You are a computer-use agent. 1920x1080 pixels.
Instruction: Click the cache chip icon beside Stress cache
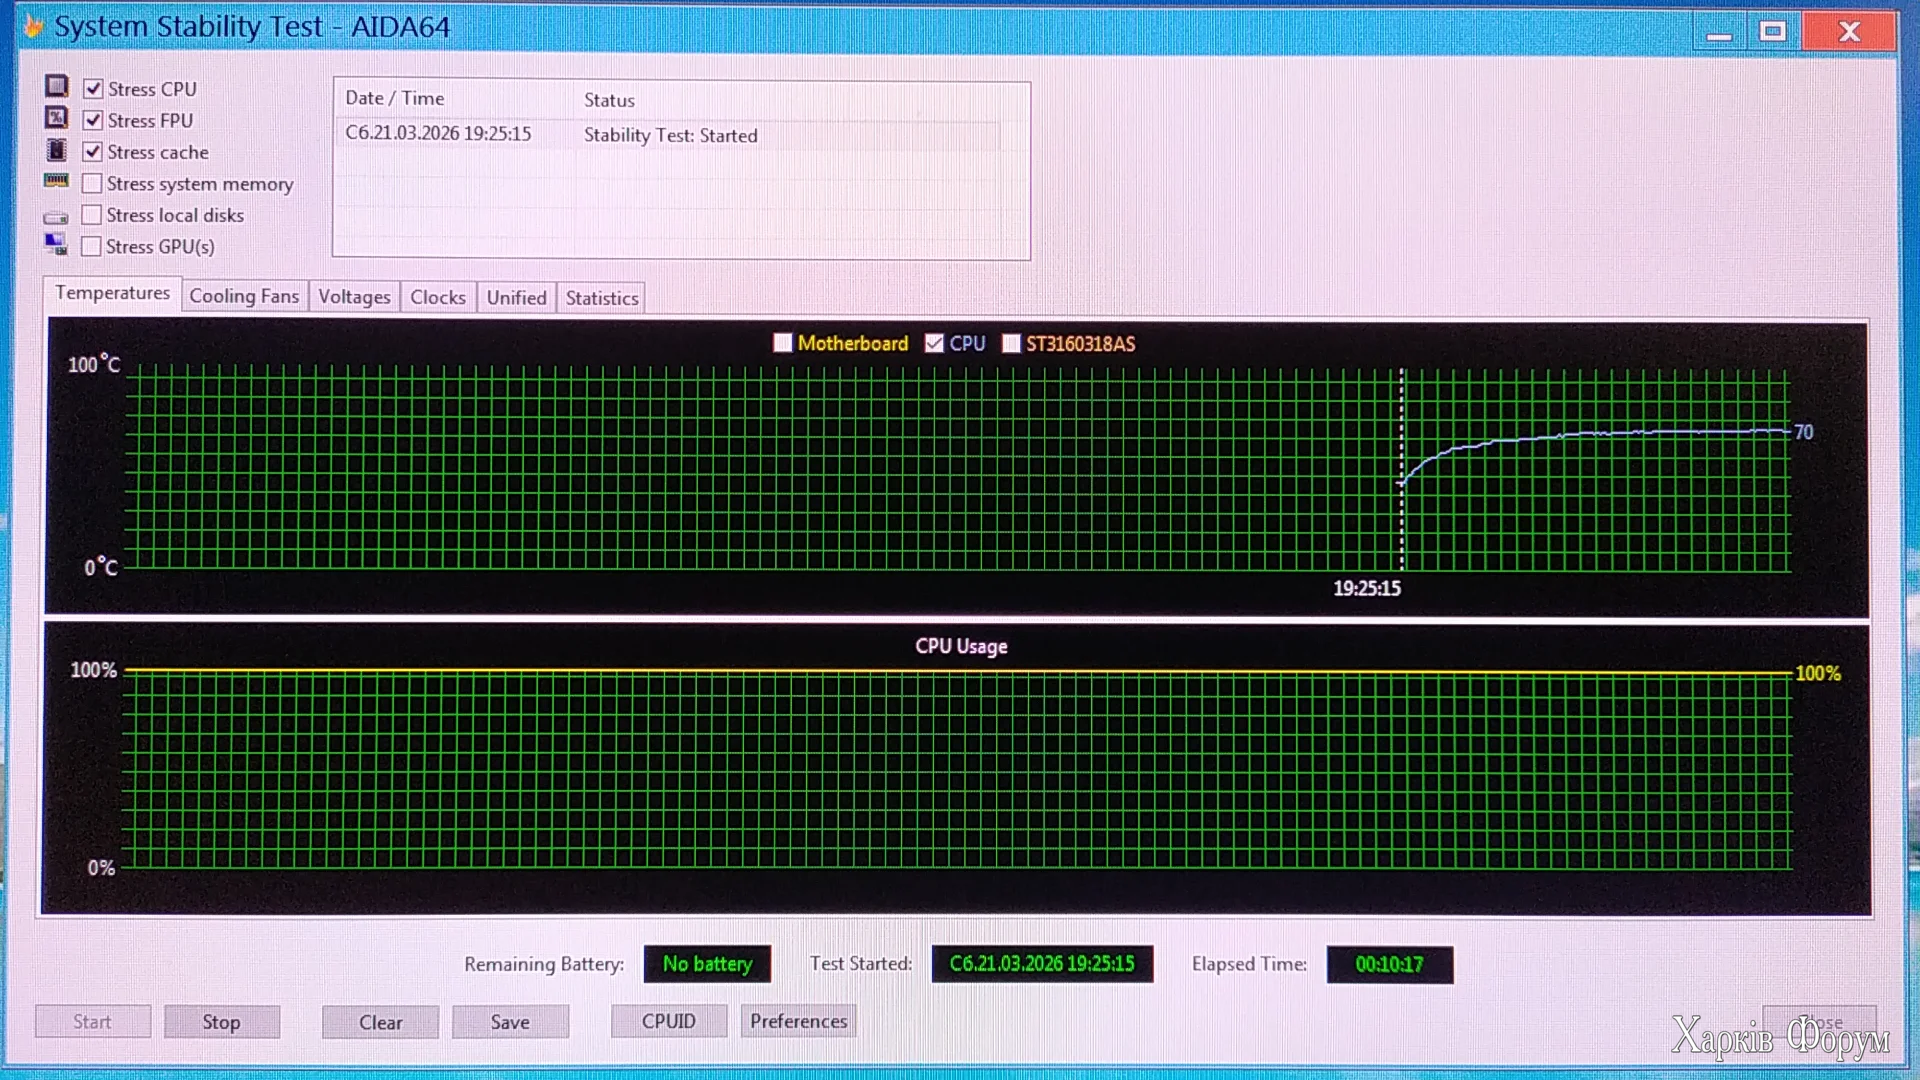tap(57, 150)
